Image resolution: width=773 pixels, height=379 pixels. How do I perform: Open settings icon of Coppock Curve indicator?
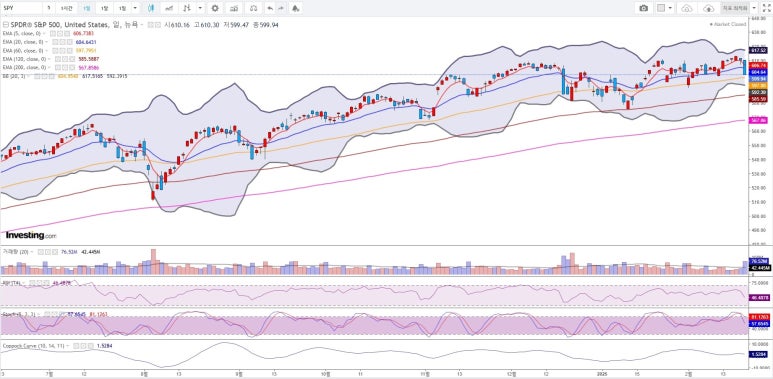pyautogui.click(x=83, y=346)
